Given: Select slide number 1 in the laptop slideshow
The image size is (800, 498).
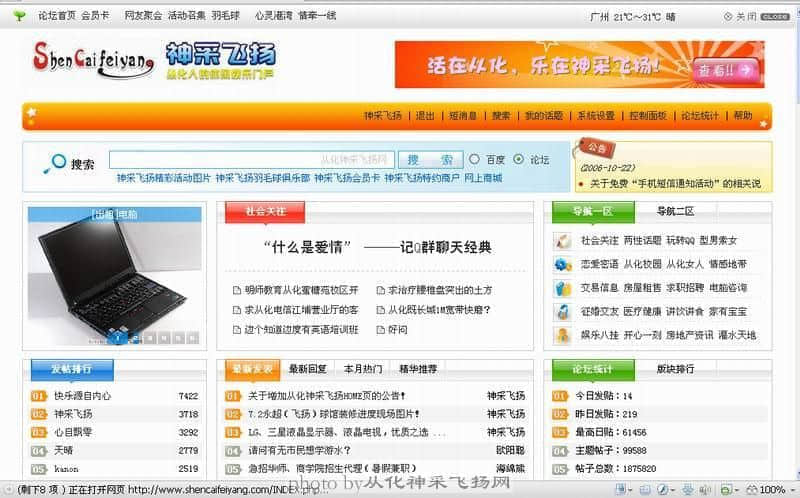Looking at the screenshot, I should pos(117,338).
